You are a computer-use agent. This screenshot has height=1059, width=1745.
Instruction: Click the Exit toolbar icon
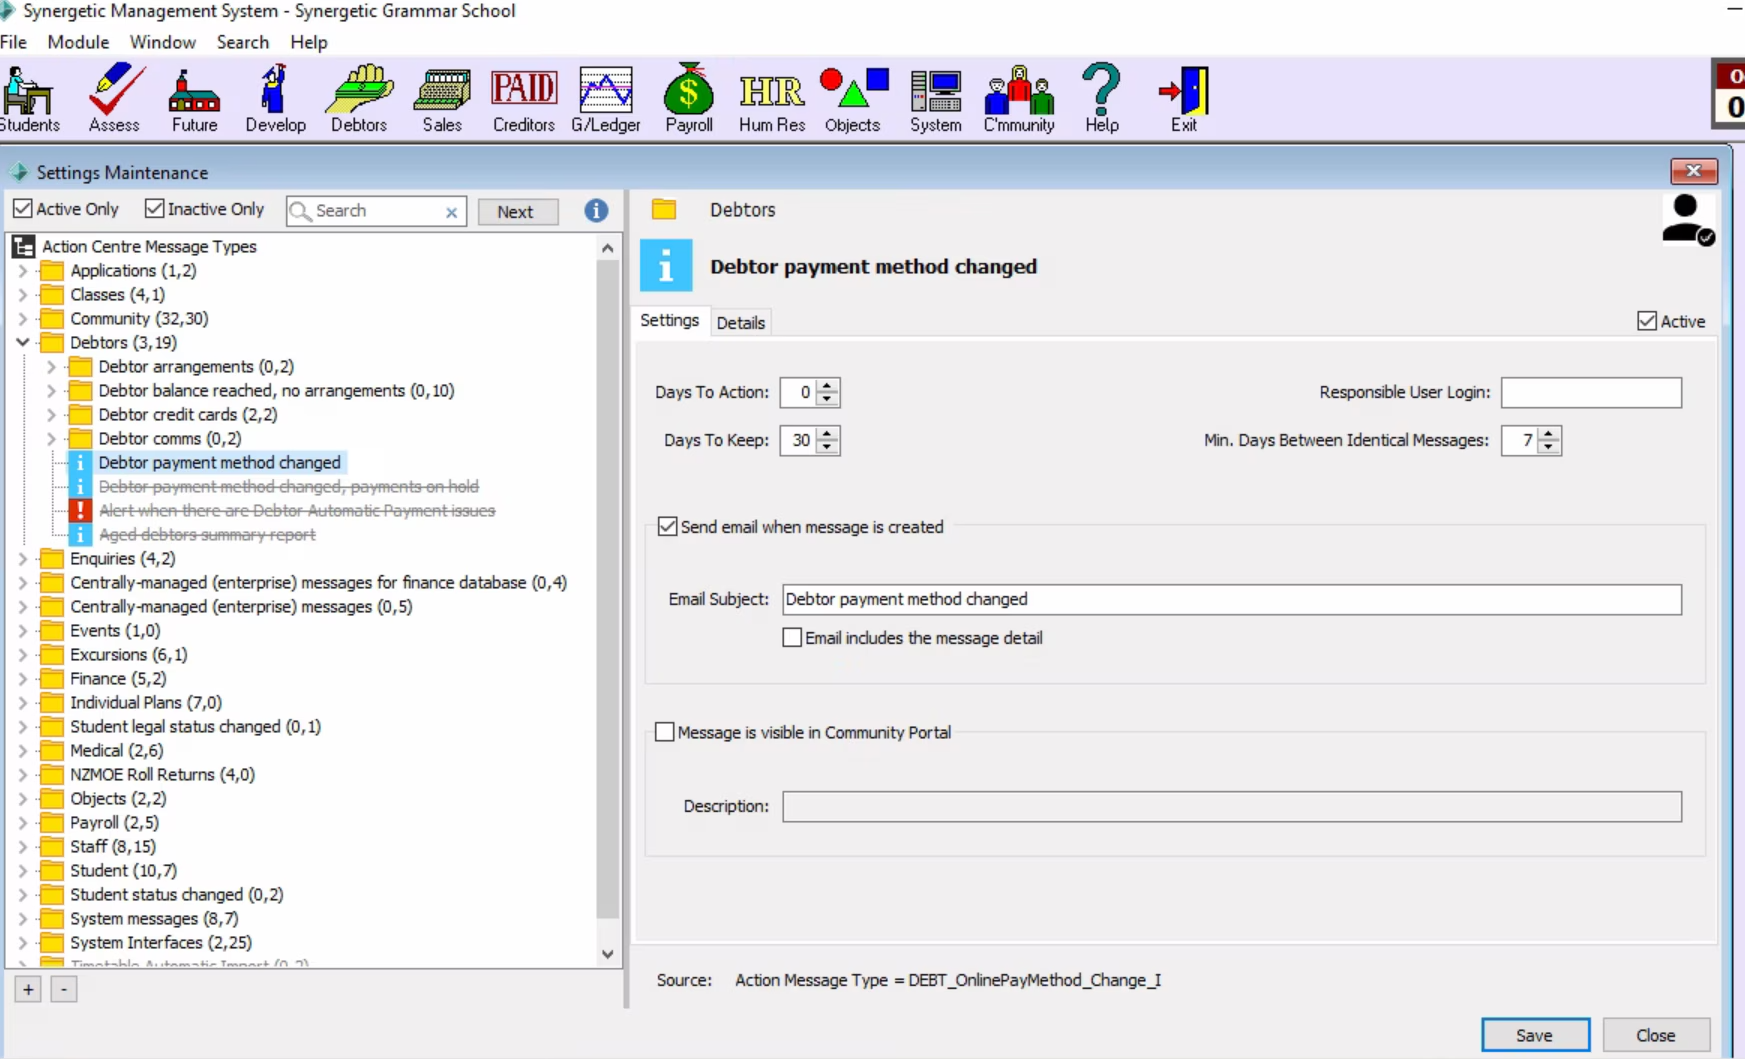pos(1184,98)
